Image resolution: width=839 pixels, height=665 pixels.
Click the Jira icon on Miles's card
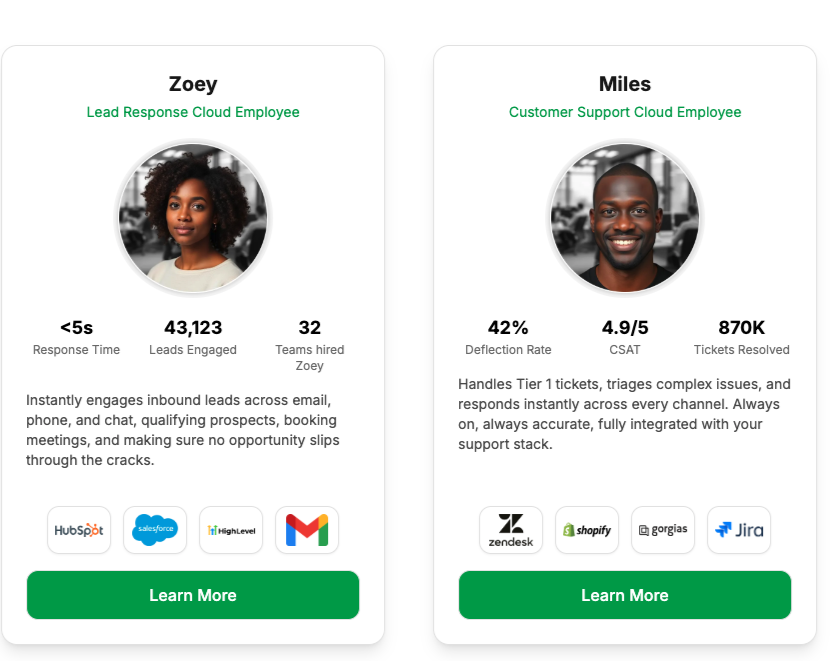point(739,530)
